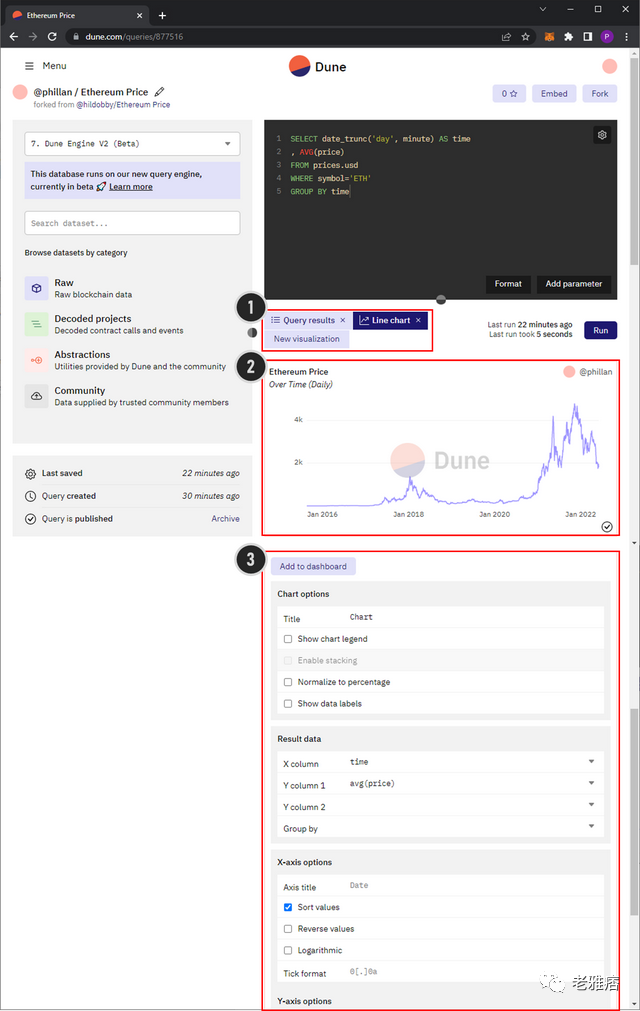Click the chart Title input field
640x1011 pixels.
[x=476, y=618]
